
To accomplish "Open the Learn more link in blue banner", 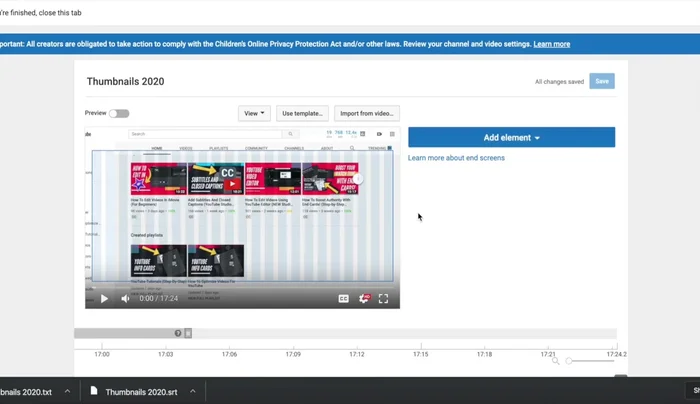I will (x=551, y=44).
